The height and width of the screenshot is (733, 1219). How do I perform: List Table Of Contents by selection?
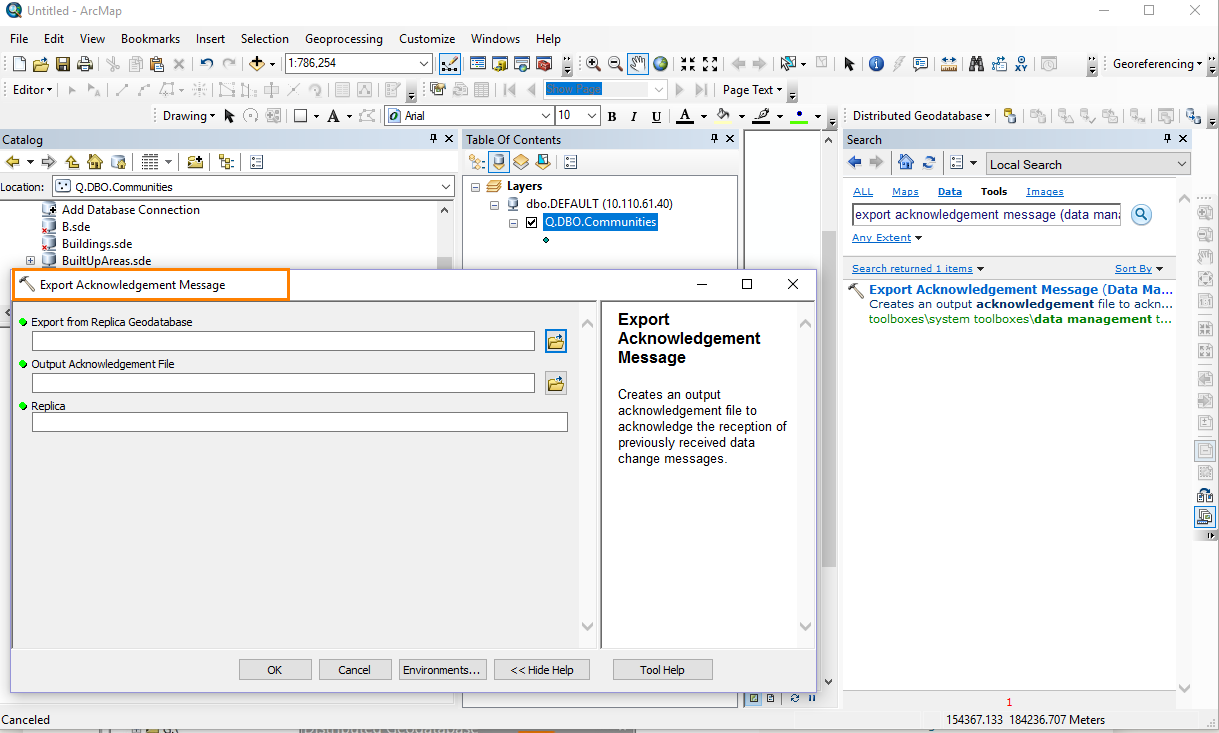[543, 162]
